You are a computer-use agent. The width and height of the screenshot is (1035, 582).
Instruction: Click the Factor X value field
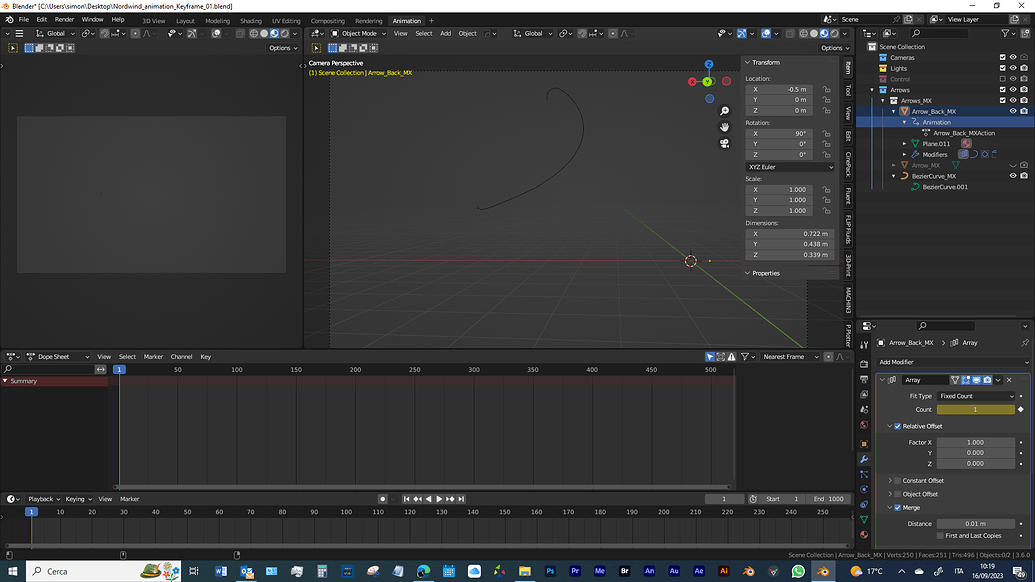(x=976, y=442)
